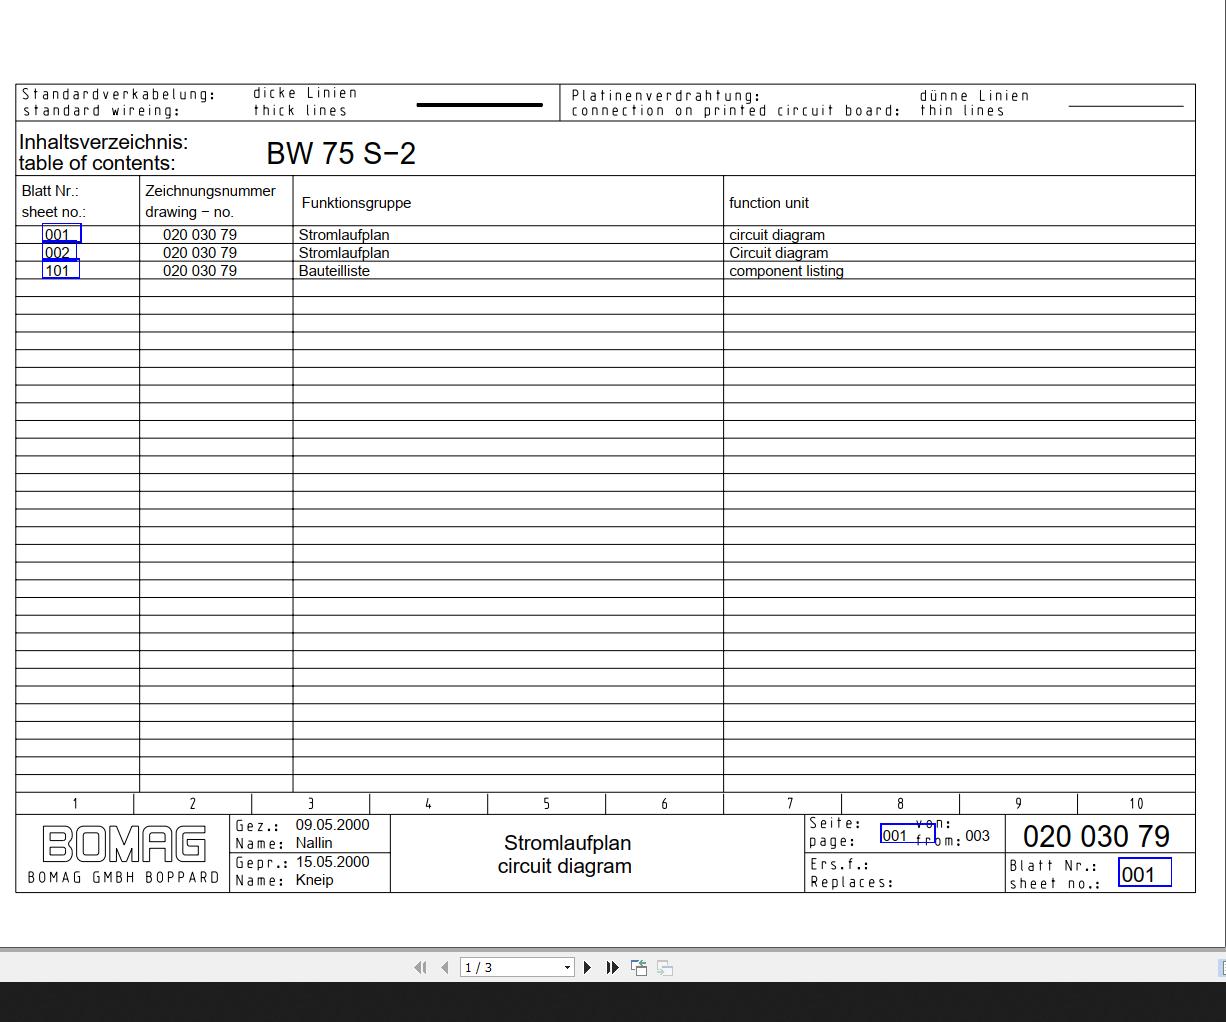Follow the sheet 002 link in table
The image size is (1226, 1022).
tap(60, 252)
